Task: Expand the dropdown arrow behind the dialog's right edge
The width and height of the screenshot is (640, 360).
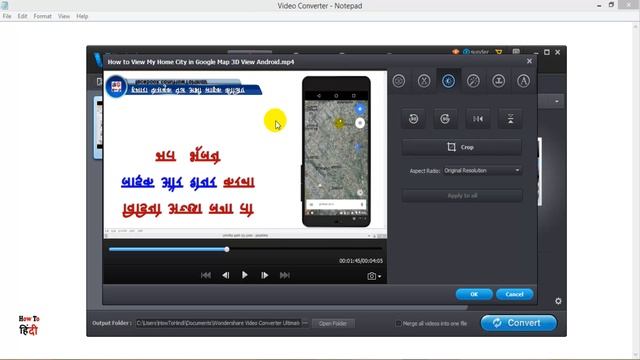Action: pyautogui.click(x=557, y=101)
